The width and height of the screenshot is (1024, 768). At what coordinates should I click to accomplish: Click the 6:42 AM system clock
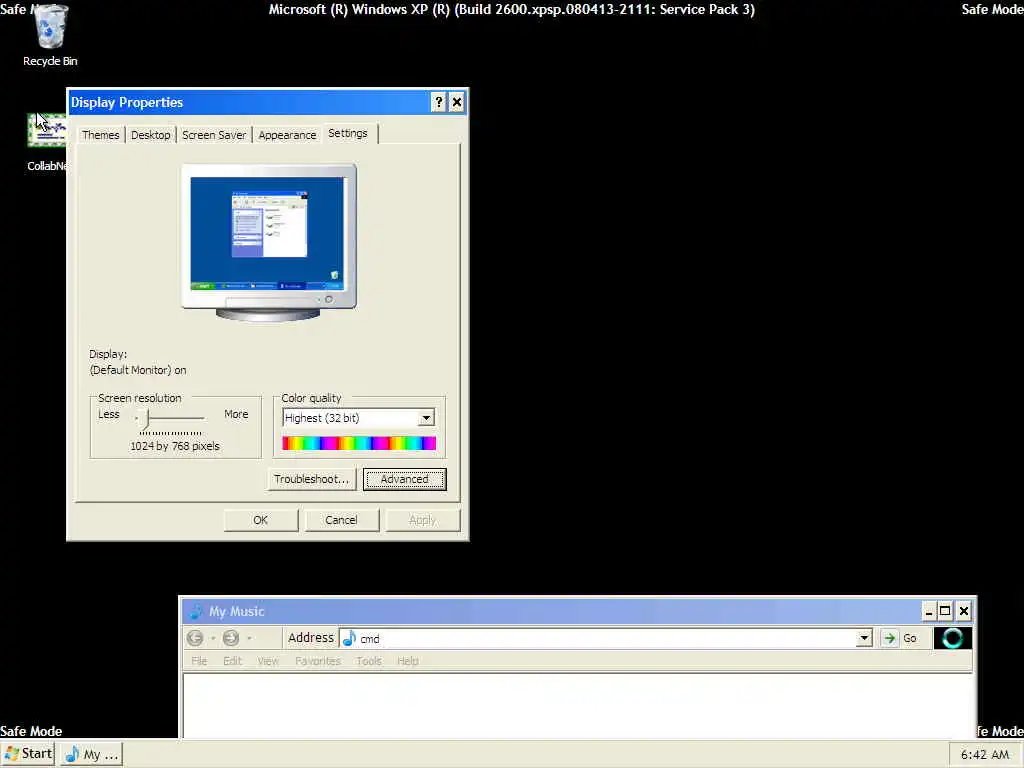(x=985, y=754)
